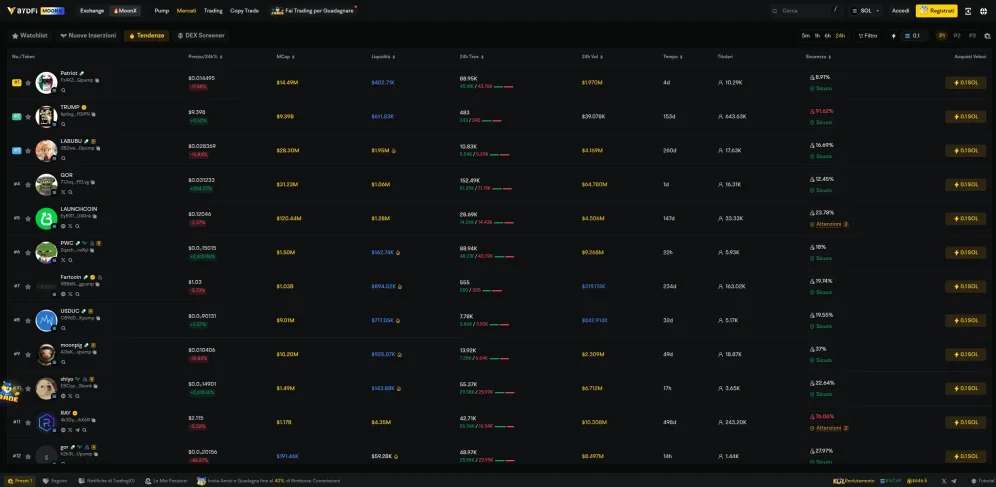
Task: Sort by MCap column header
Action: pyautogui.click(x=283, y=56)
